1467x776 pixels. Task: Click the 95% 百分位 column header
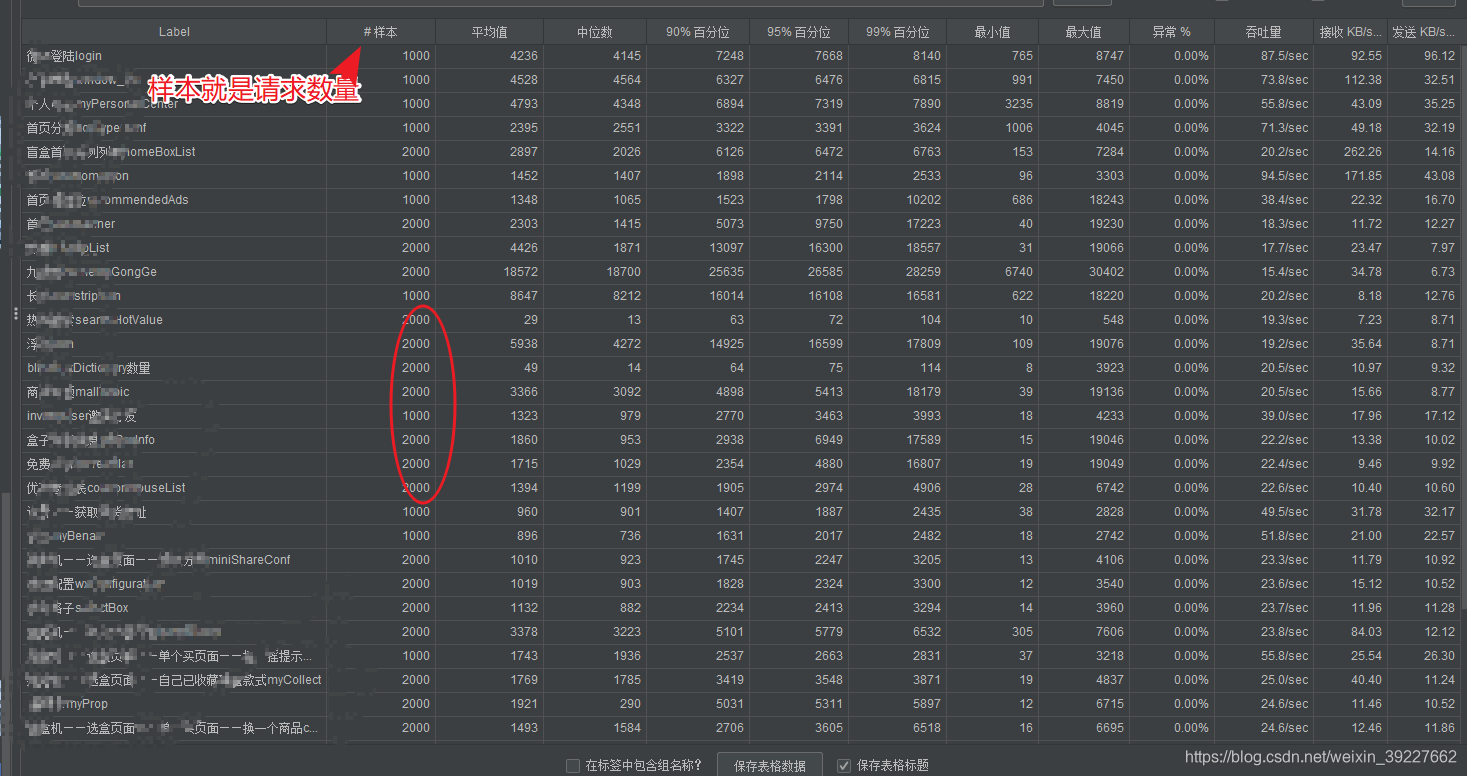(799, 32)
